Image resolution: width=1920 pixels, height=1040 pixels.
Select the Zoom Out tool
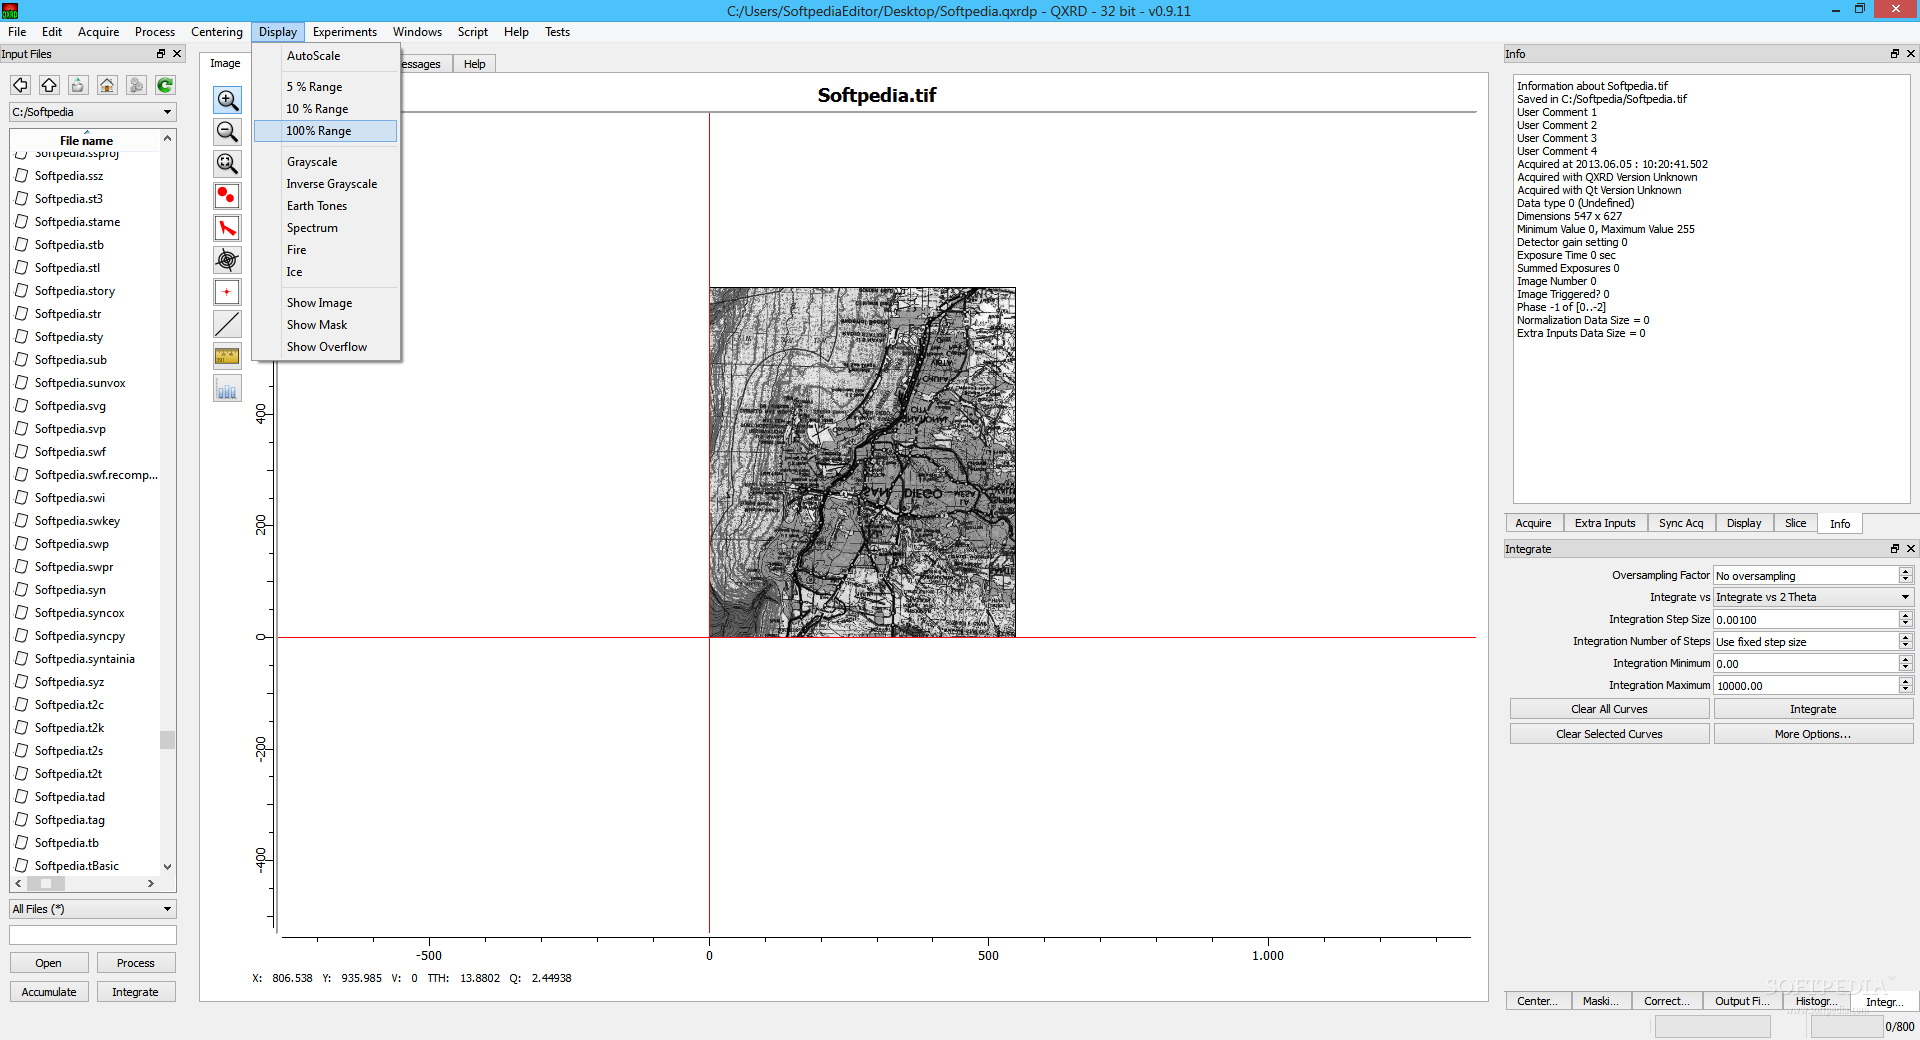227,132
